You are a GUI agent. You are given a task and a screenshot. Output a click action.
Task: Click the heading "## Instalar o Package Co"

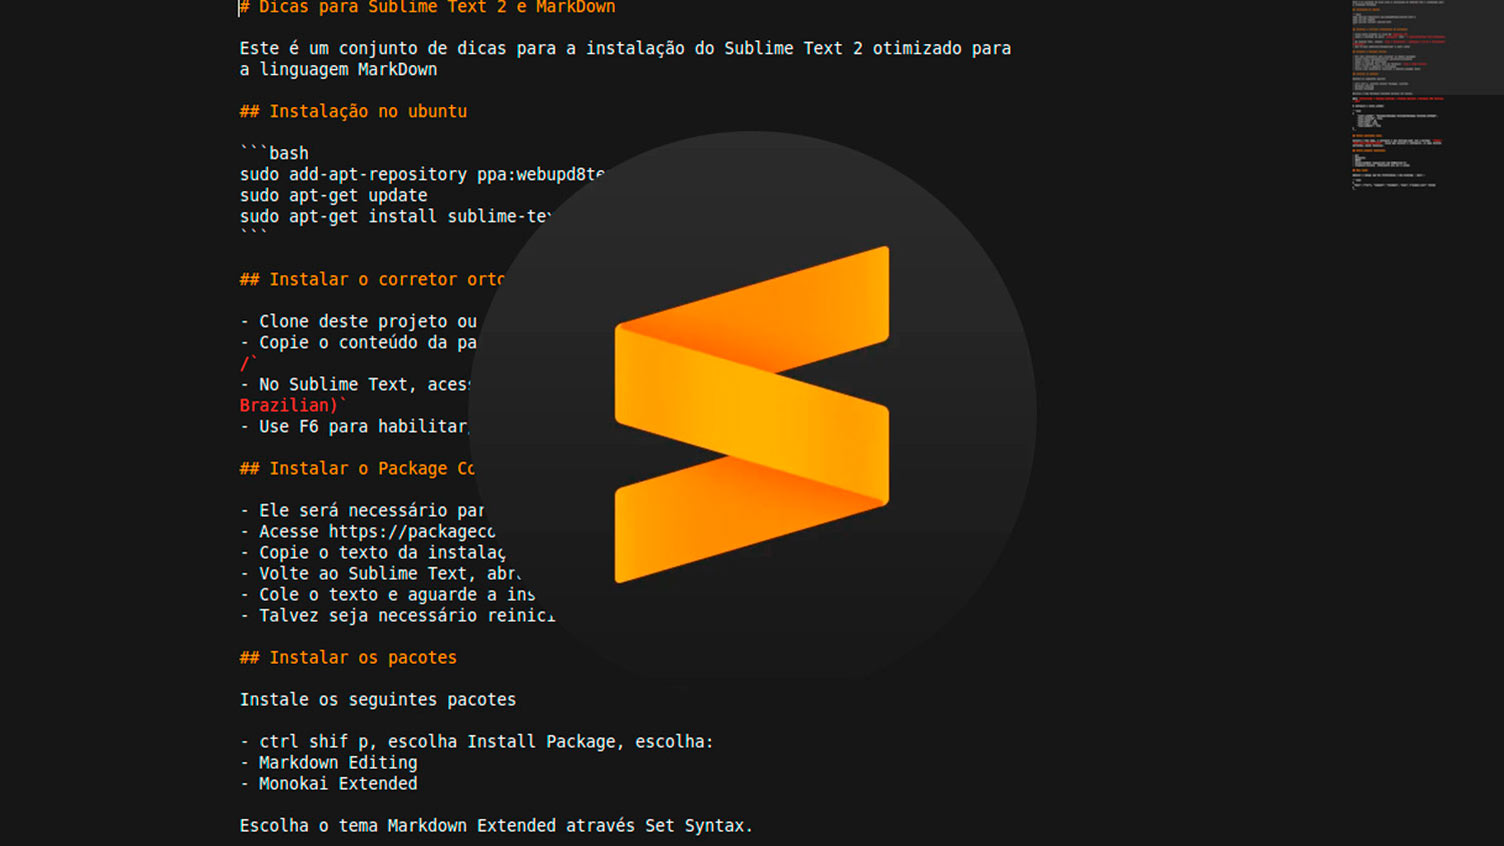pyautogui.click(x=357, y=468)
